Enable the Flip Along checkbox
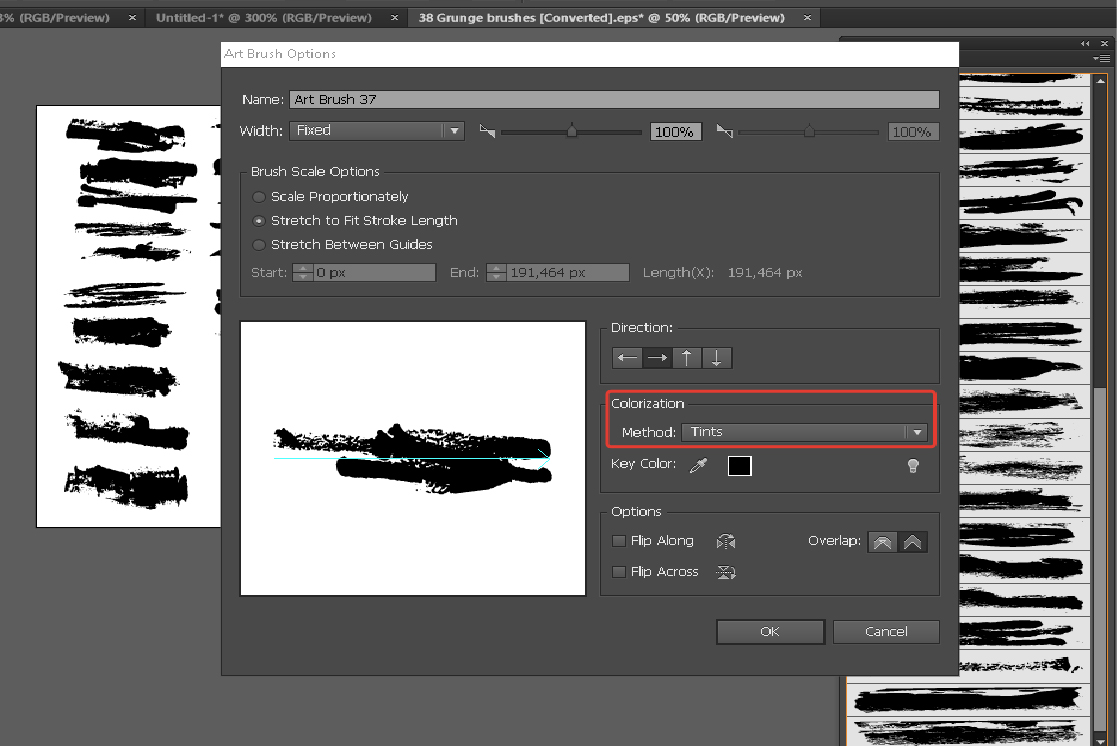The image size is (1117, 746). [619, 541]
